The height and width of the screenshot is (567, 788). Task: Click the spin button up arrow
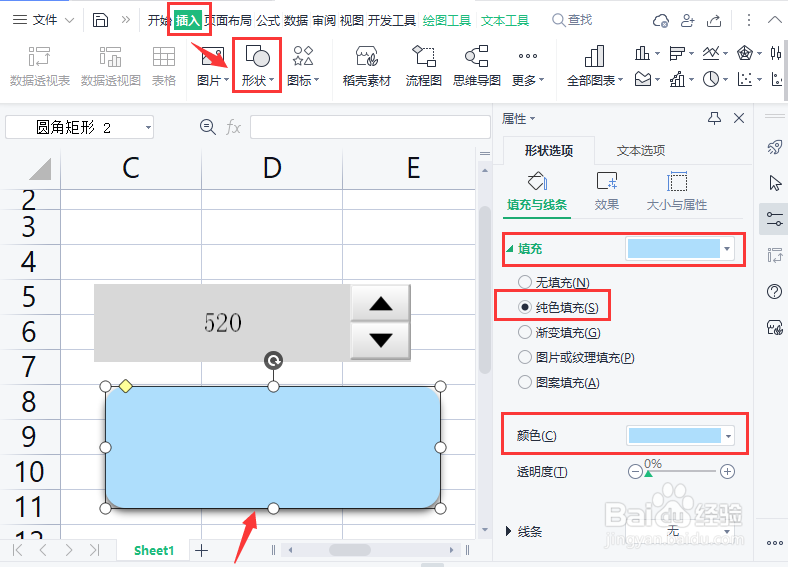click(x=380, y=303)
